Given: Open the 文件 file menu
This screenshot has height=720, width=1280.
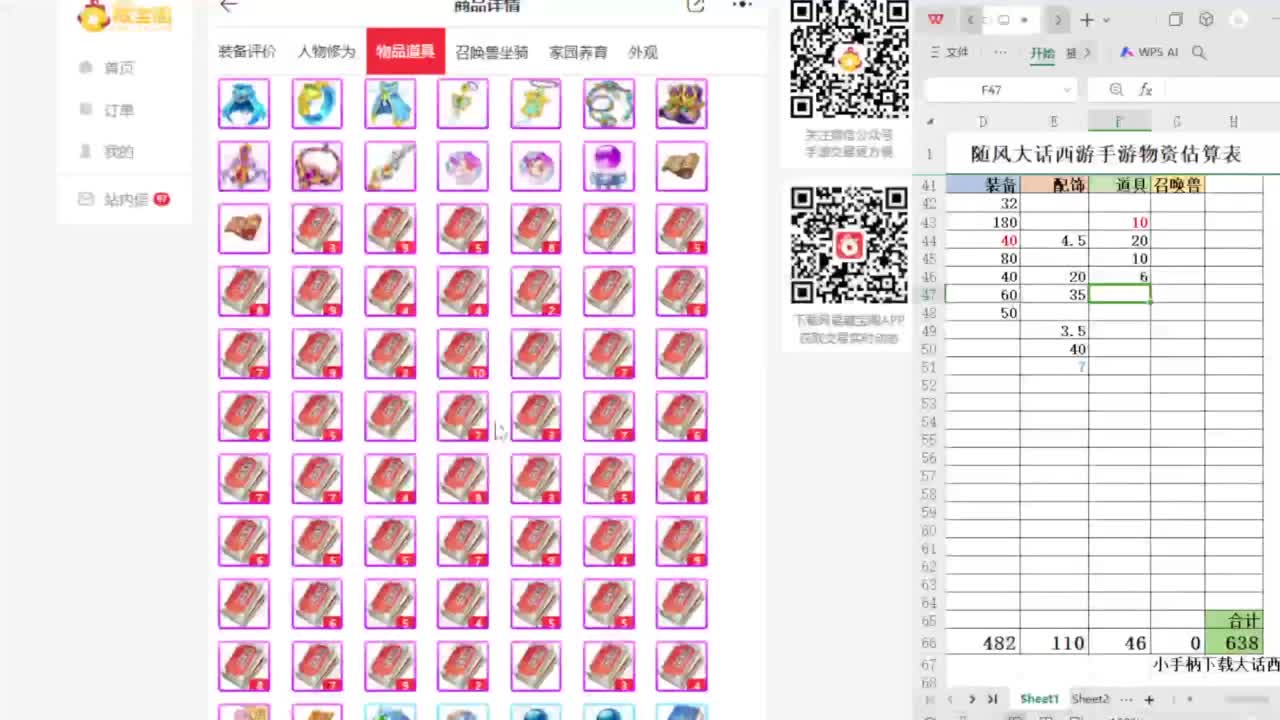Looking at the screenshot, I should [x=950, y=53].
